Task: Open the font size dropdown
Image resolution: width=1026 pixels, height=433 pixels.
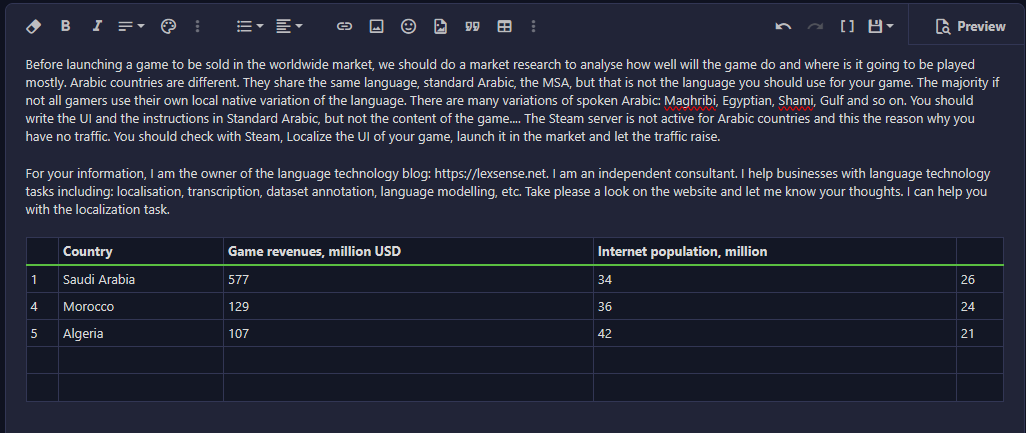Action: pos(131,26)
